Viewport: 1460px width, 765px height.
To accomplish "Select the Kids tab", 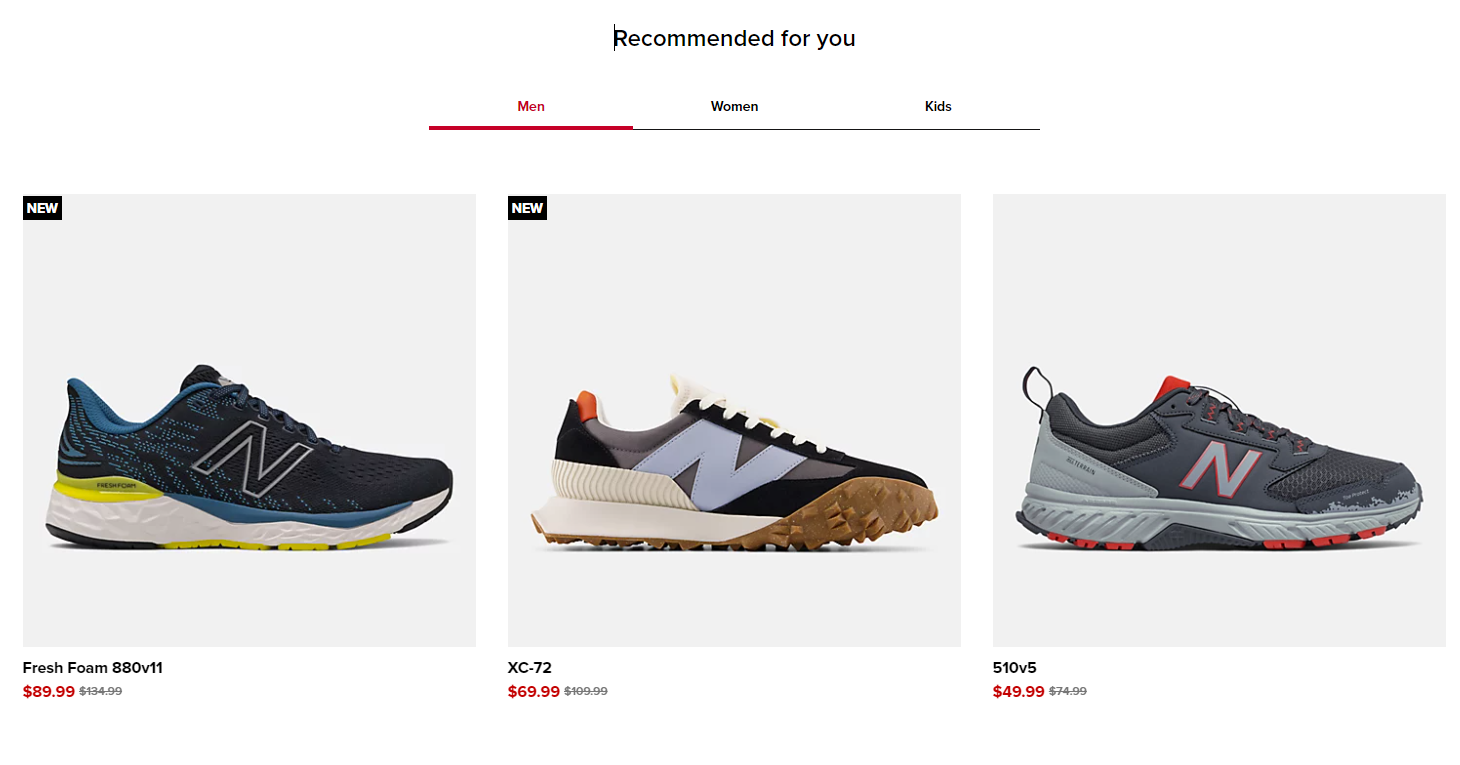I will pyautogui.click(x=938, y=106).
